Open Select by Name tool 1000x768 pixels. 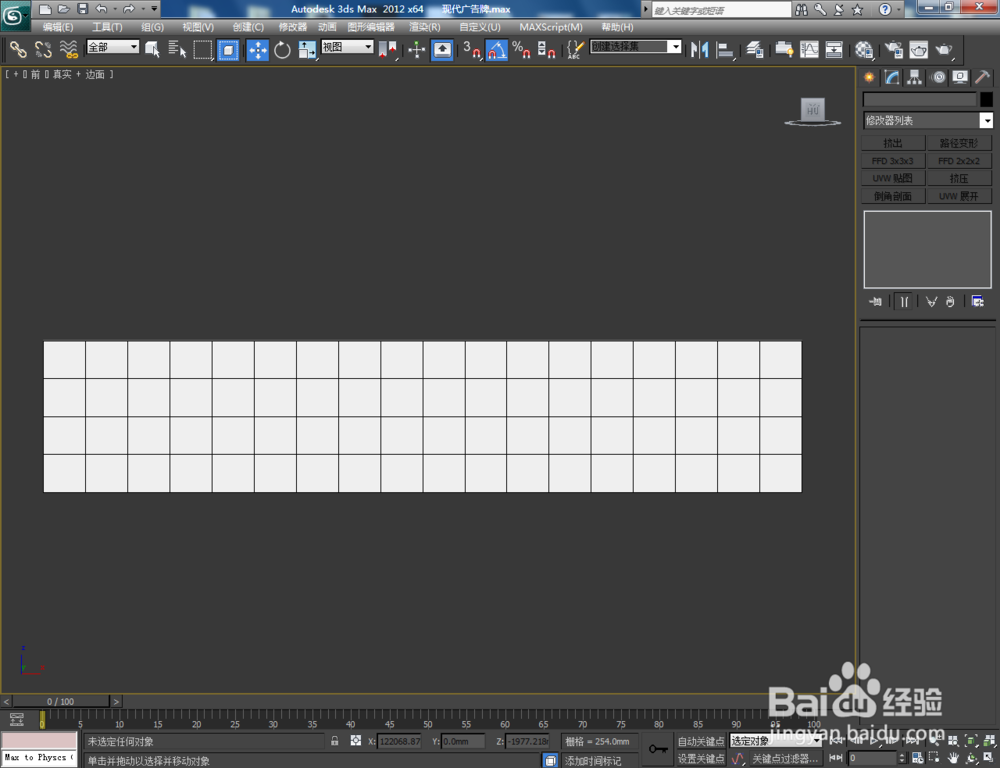[177, 49]
